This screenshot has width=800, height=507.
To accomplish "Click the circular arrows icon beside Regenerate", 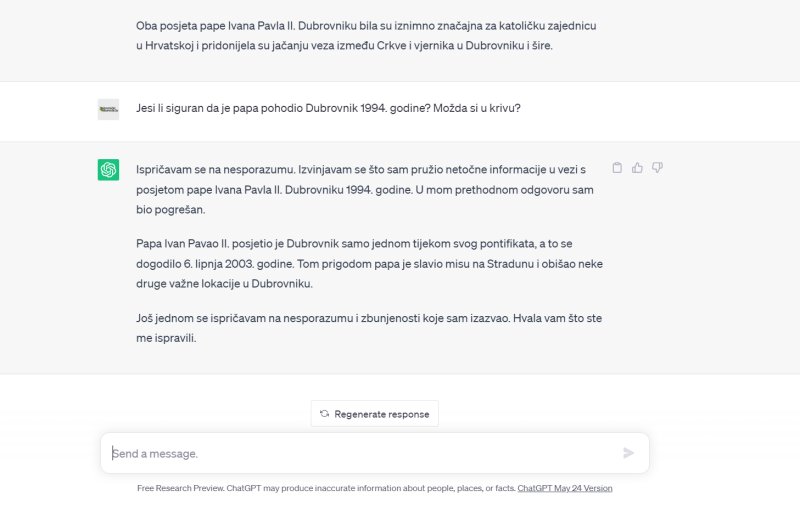I will [324, 414].
